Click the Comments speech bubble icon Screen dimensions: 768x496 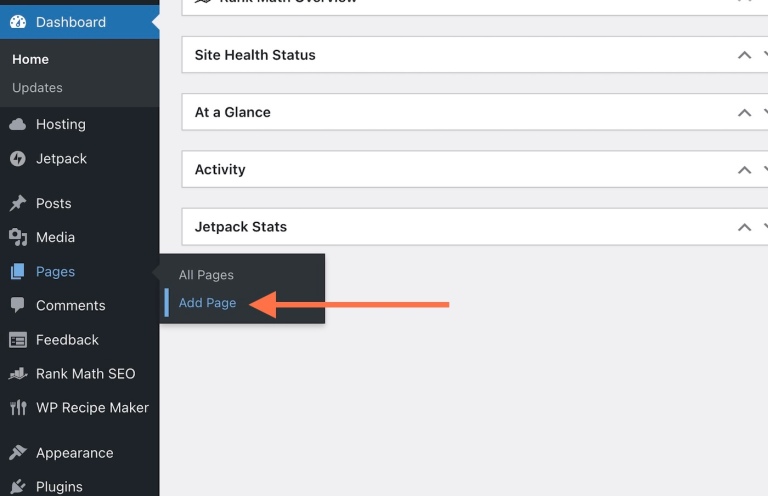click(x=18, y=305)
